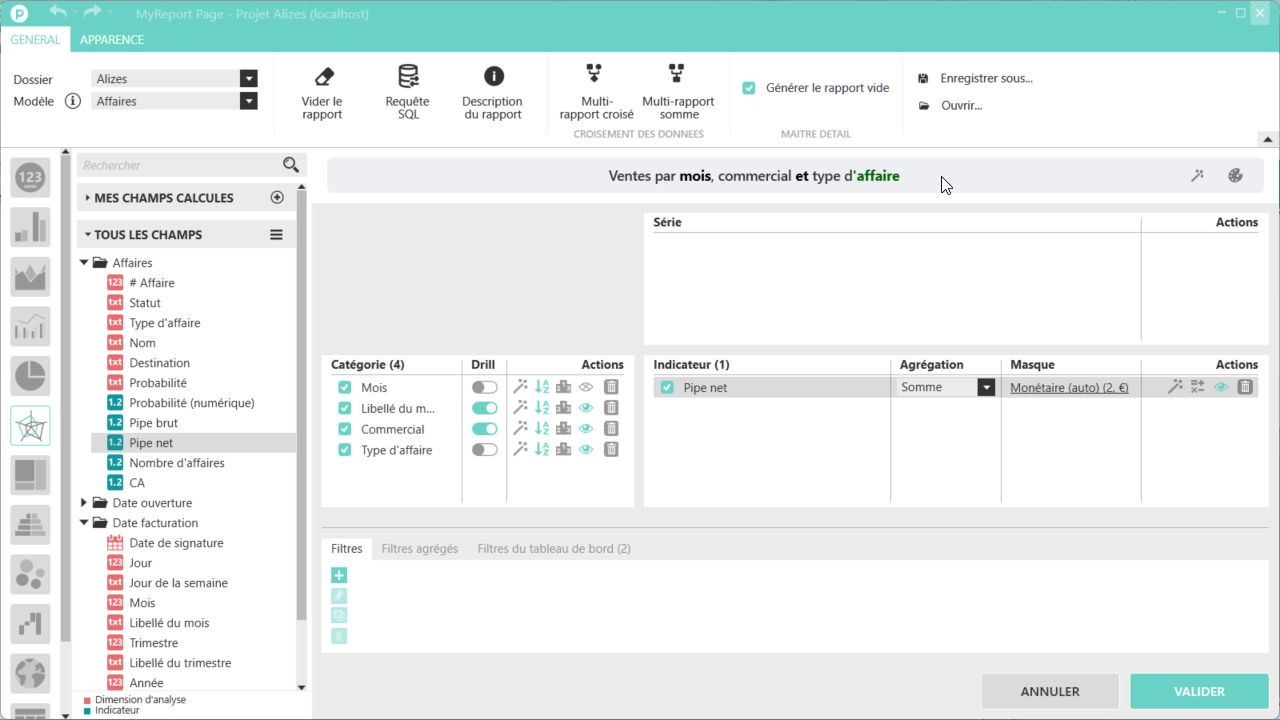
Task: Click the color palette icon in title bar
Action: (1235, 176)
